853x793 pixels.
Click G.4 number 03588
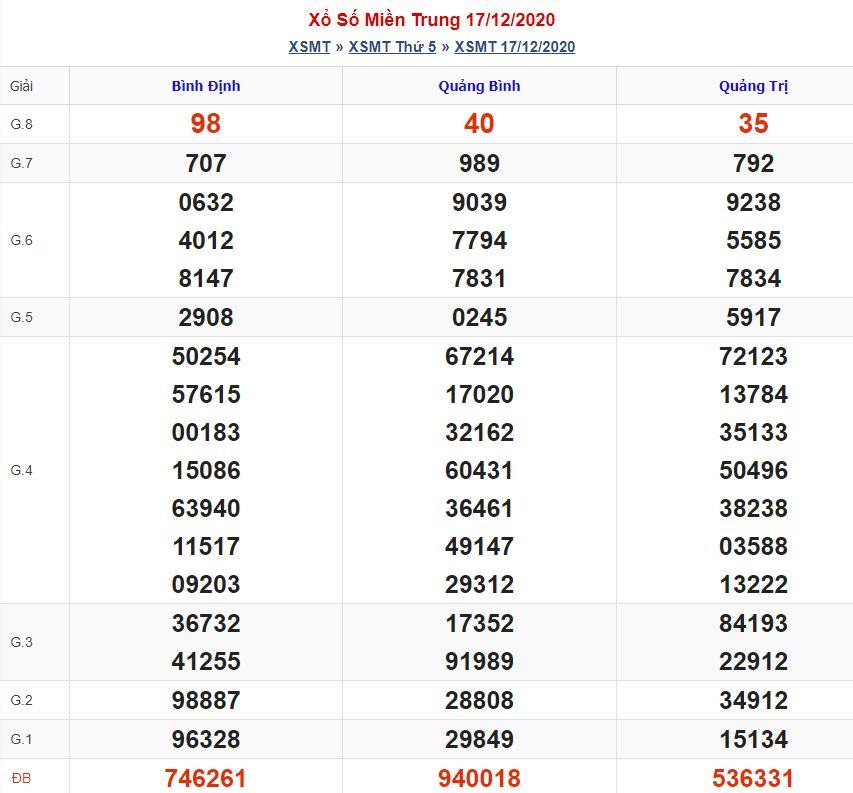click(x=753, y=547)
